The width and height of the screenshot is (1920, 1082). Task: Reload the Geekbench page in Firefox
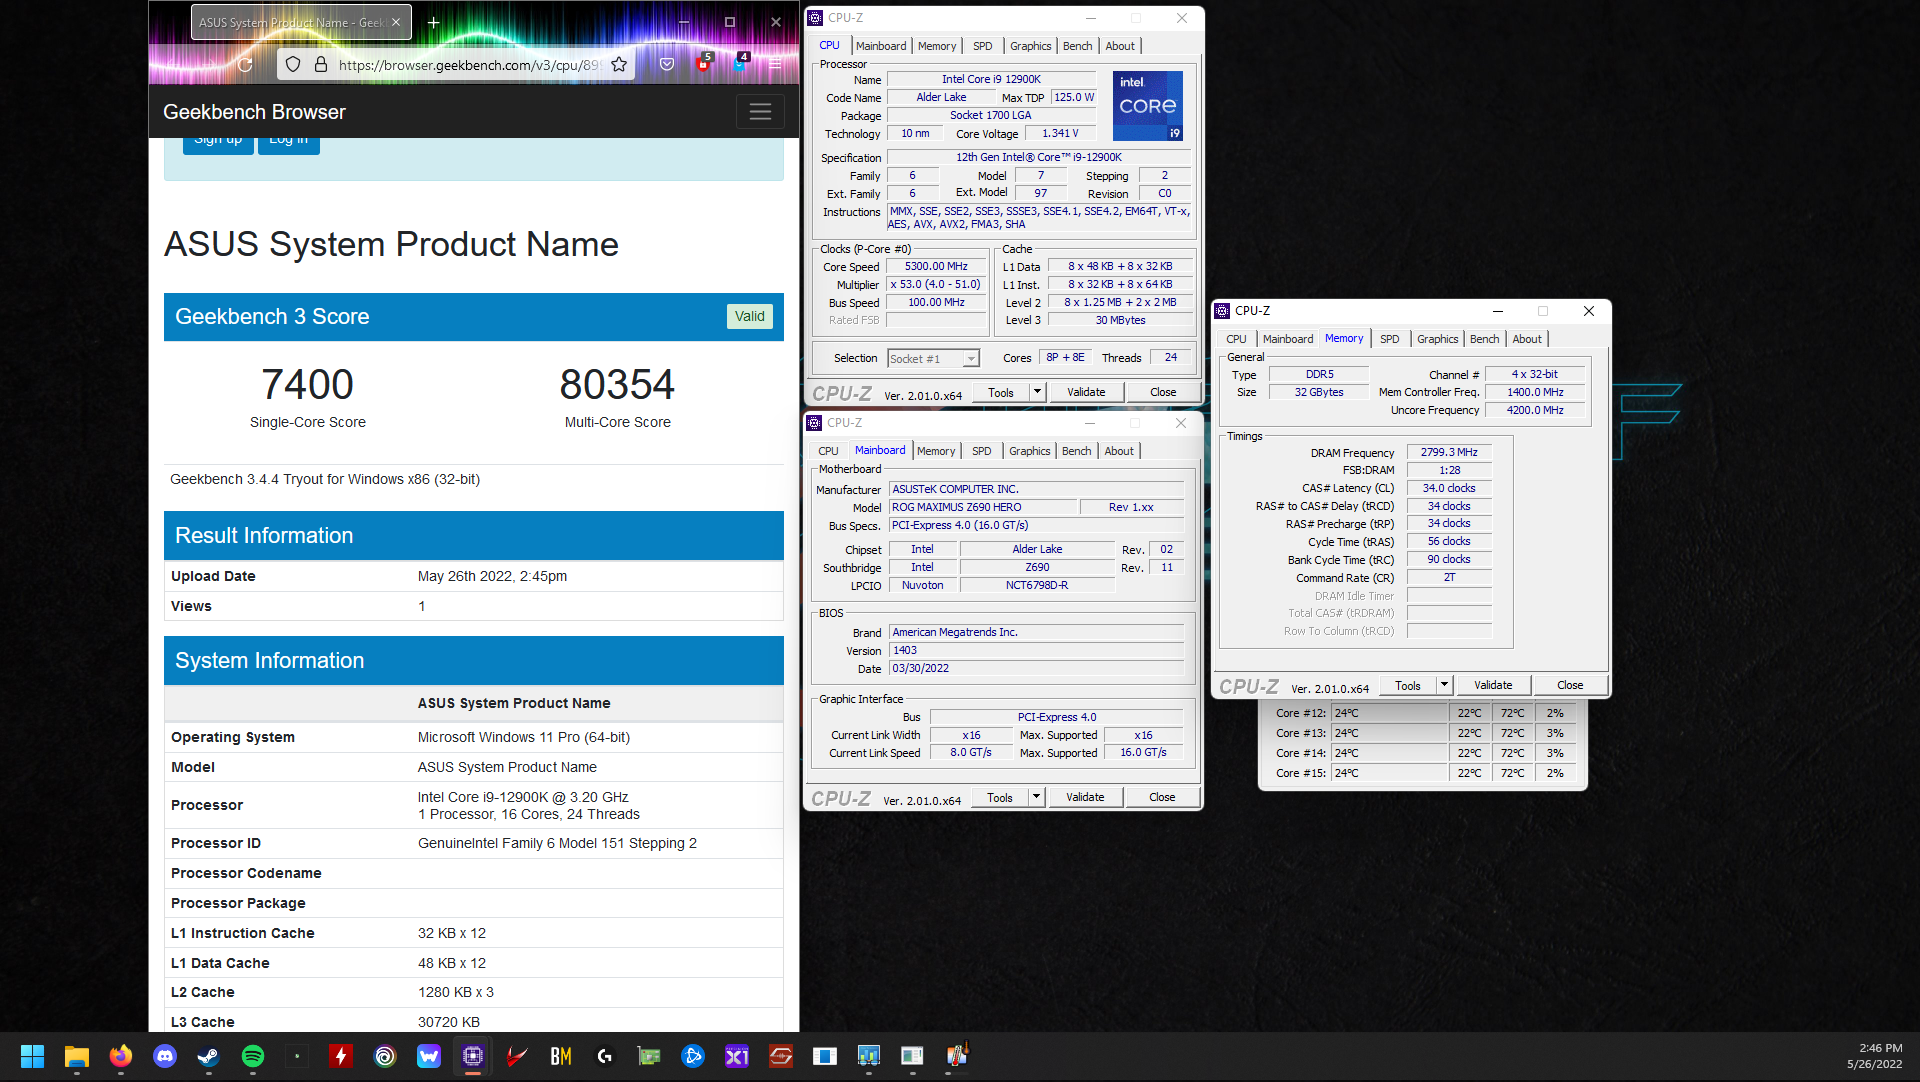pos(245,65)
